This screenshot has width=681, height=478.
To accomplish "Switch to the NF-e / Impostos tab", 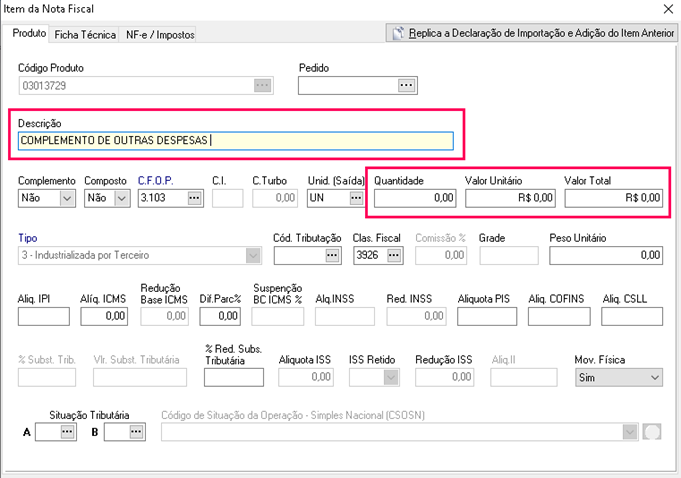I will click(160, 34).
